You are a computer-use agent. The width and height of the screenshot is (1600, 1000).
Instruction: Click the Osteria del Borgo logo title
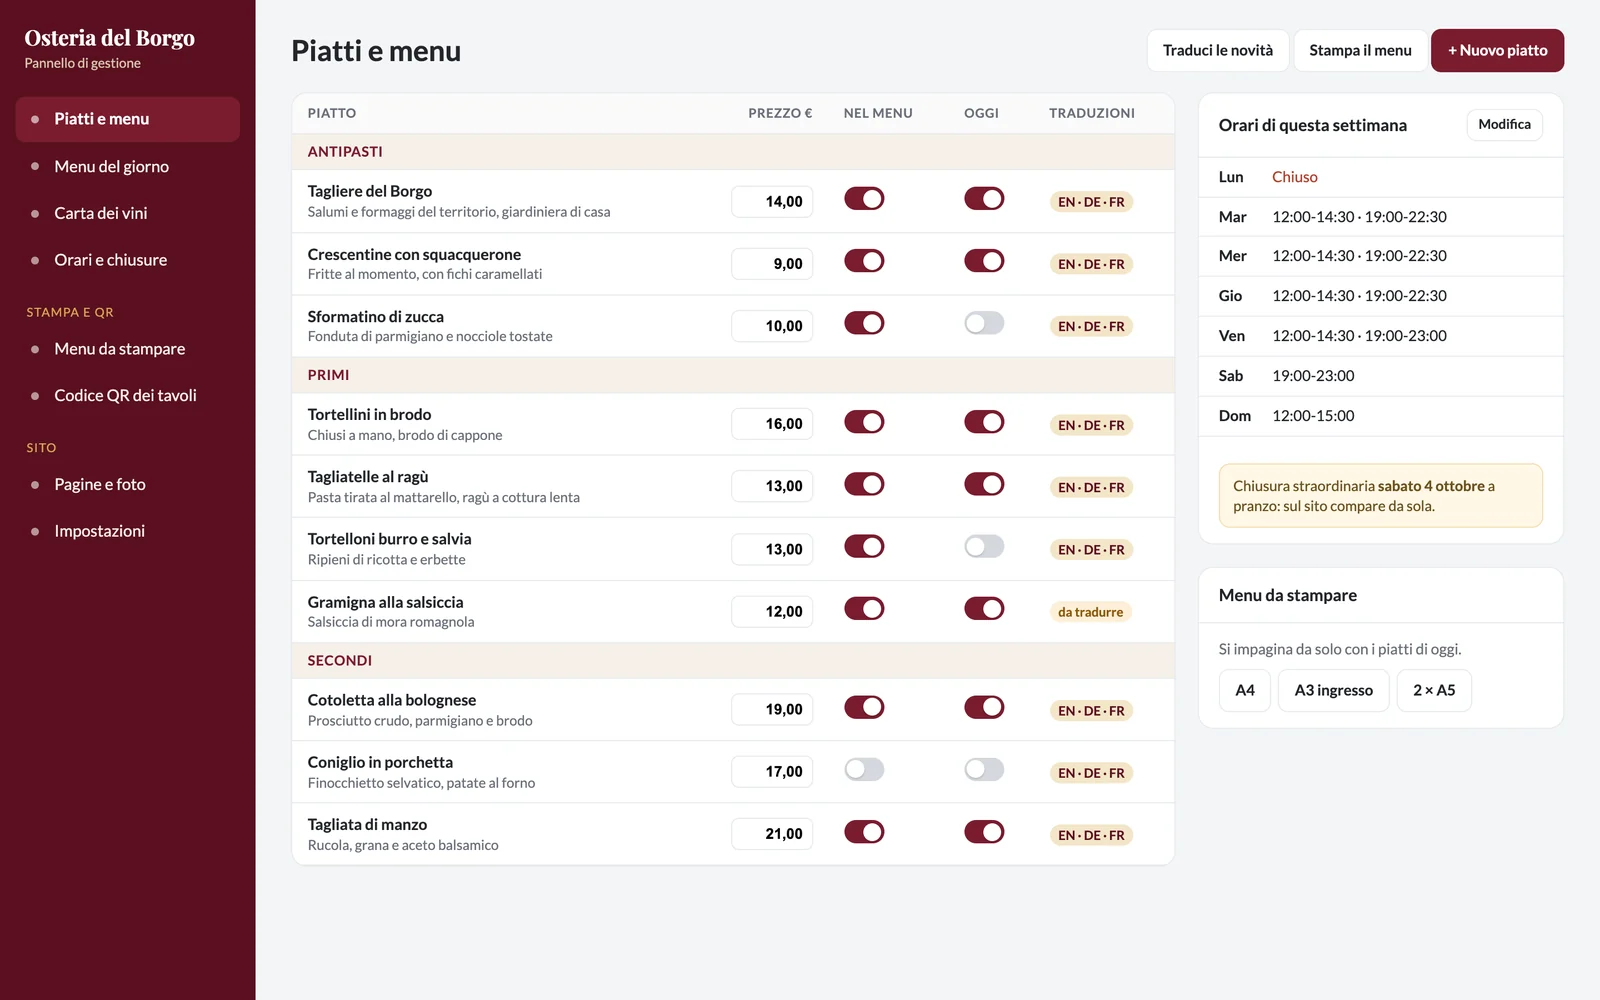110,38
